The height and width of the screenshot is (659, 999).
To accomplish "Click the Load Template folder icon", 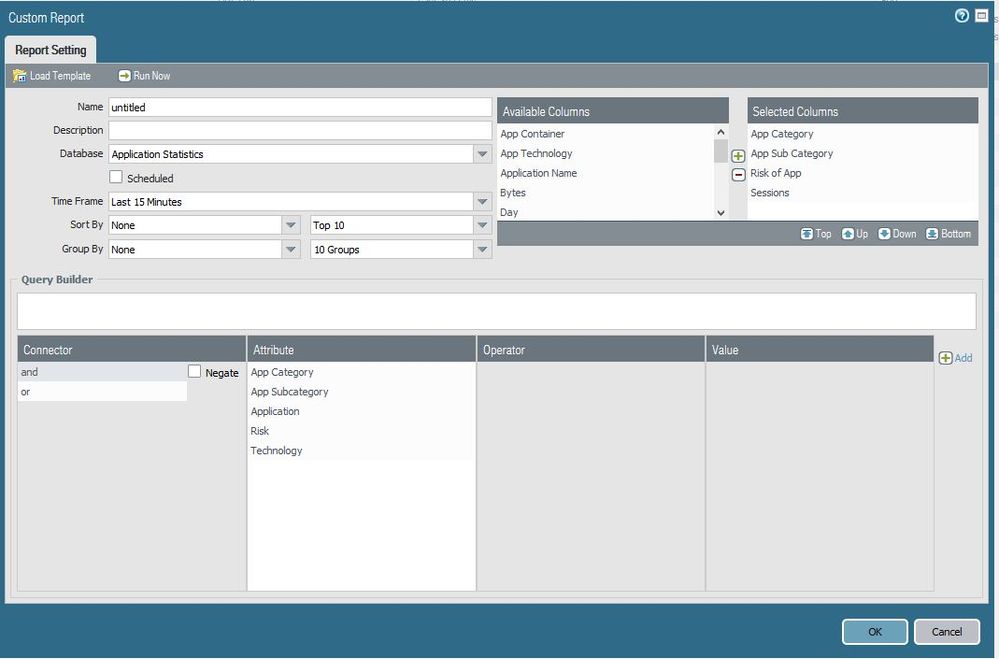I will 20,76.
